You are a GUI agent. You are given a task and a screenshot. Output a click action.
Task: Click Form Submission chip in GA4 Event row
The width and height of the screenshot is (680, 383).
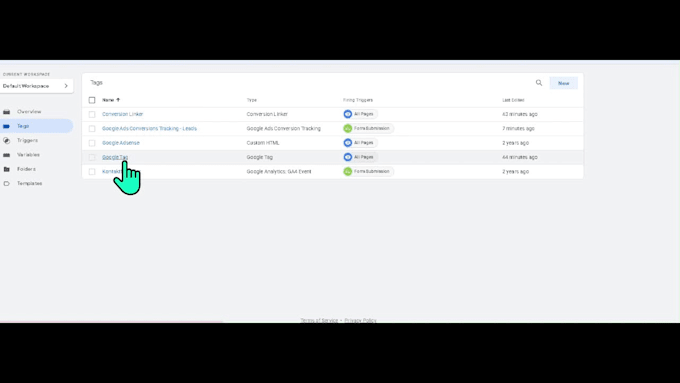[x=368, y=171]
